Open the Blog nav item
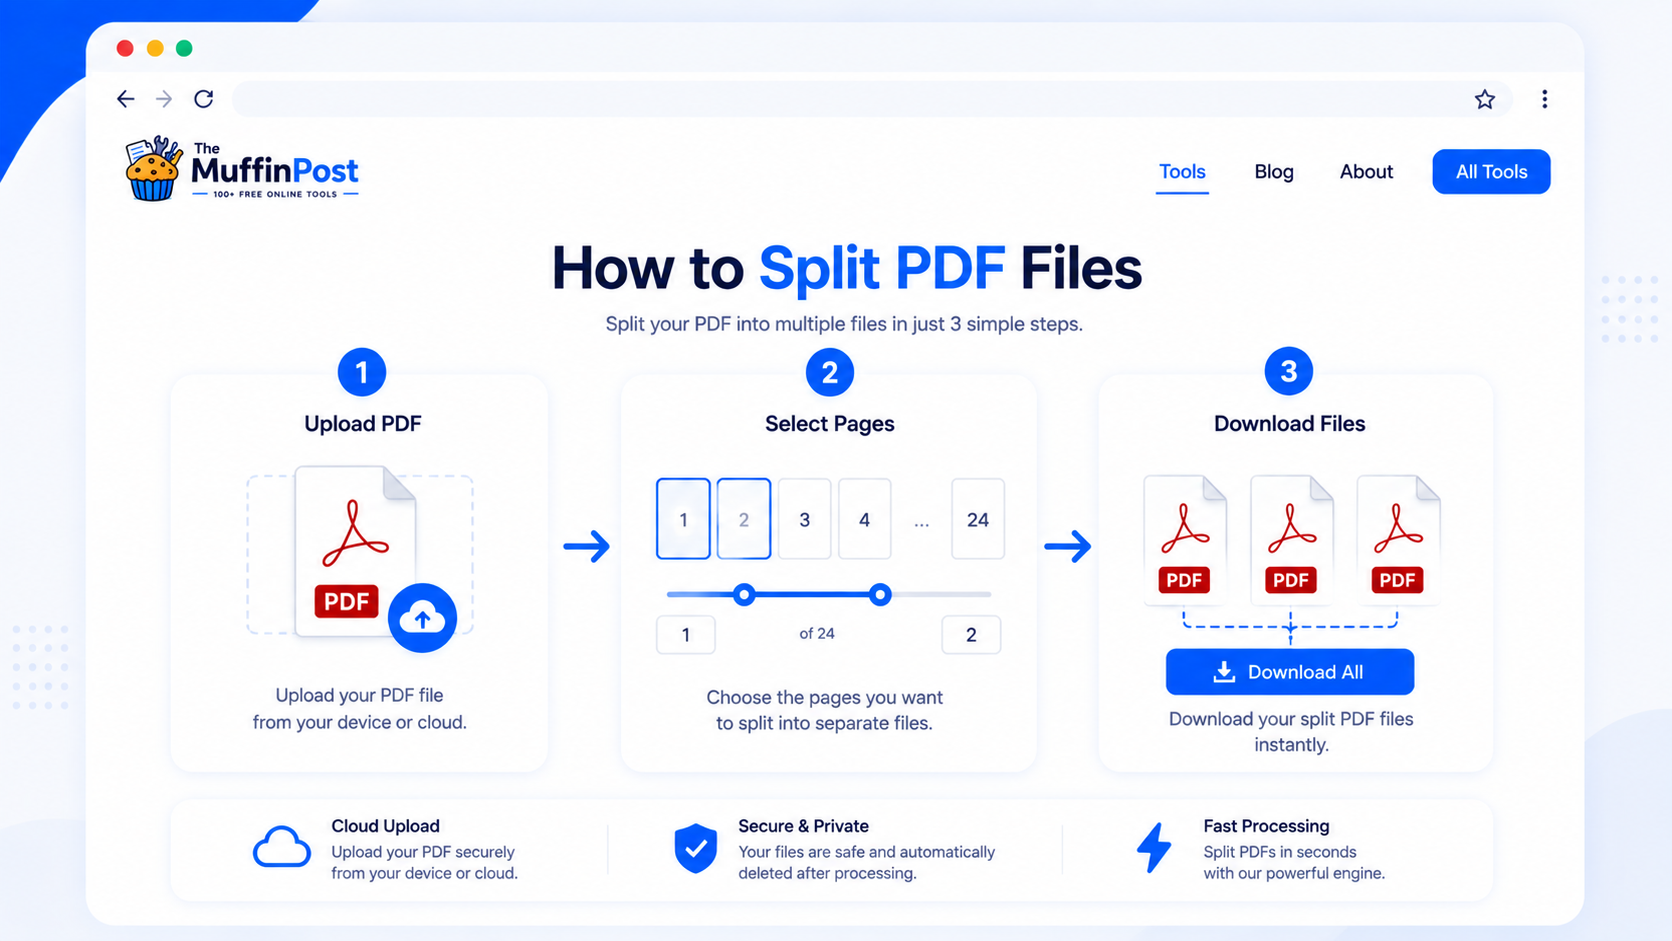The height and width of the screenshot is (941, 1672). [x=1274, y=172]
